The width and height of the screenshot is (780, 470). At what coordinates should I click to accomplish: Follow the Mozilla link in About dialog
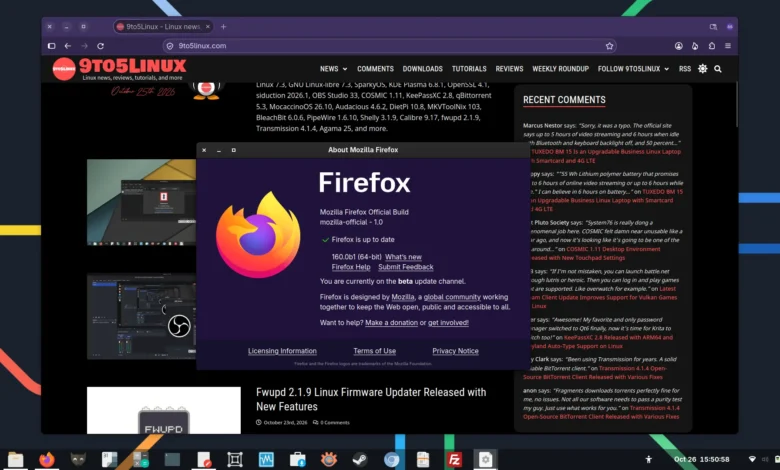pyautogui.click(x=403, y=297)
